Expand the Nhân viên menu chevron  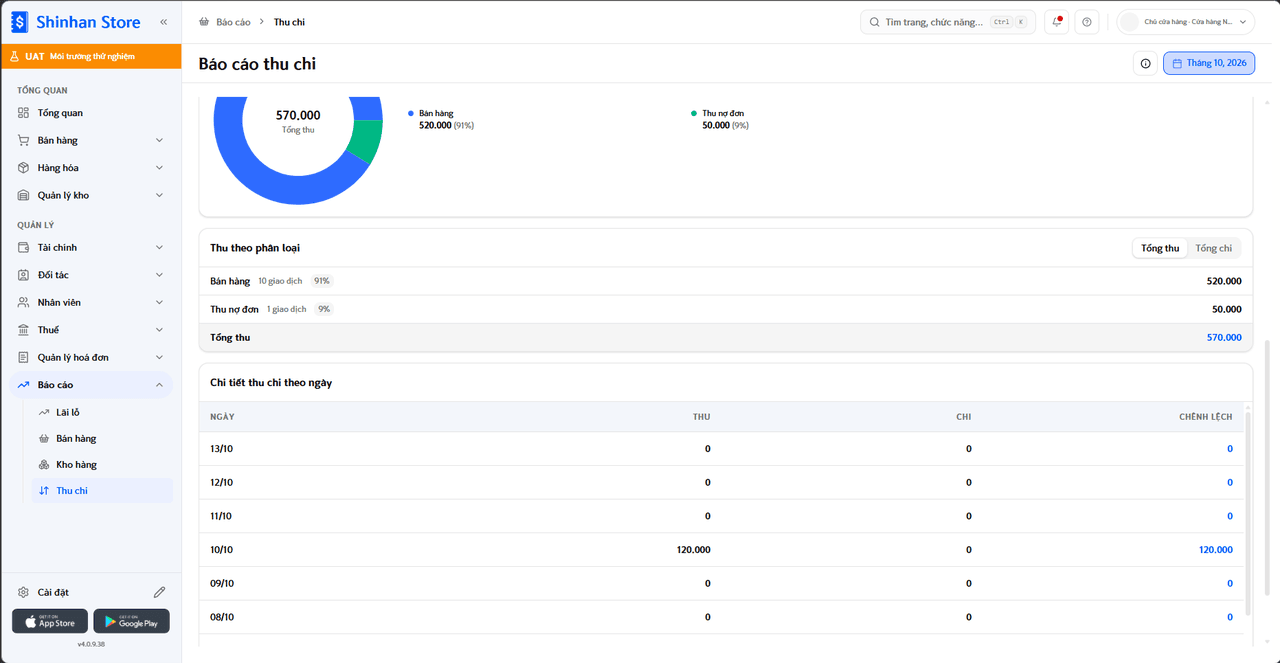pyautogui.click(x=159, y=302)
